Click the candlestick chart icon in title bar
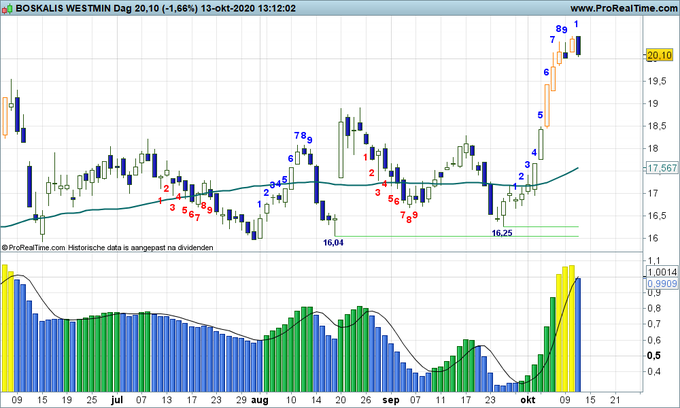 7,8
